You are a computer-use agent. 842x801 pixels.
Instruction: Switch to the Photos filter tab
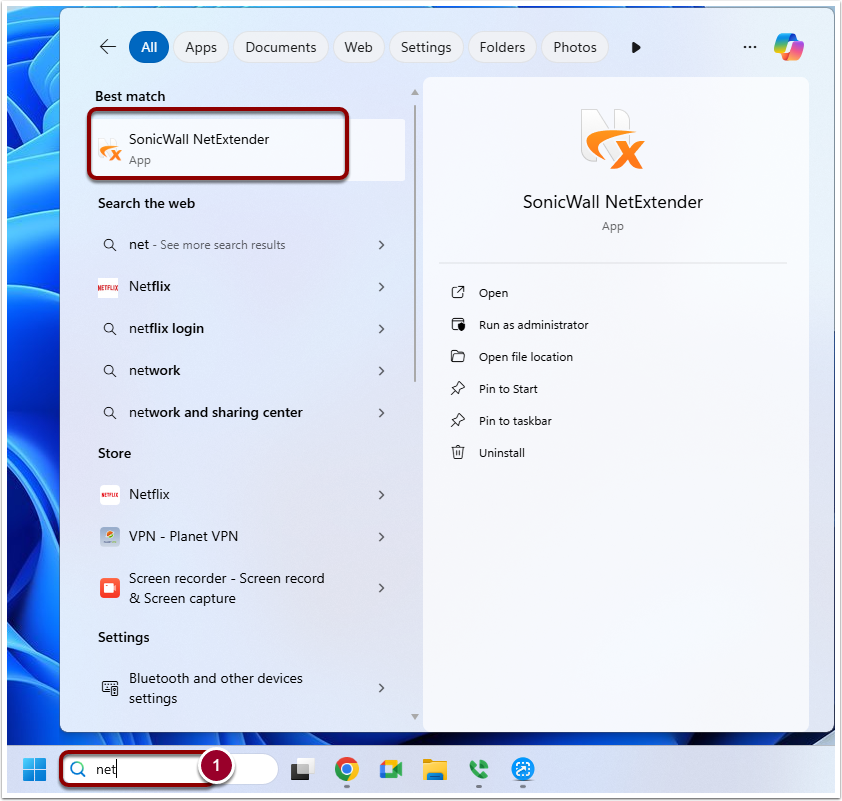[575, 47]
